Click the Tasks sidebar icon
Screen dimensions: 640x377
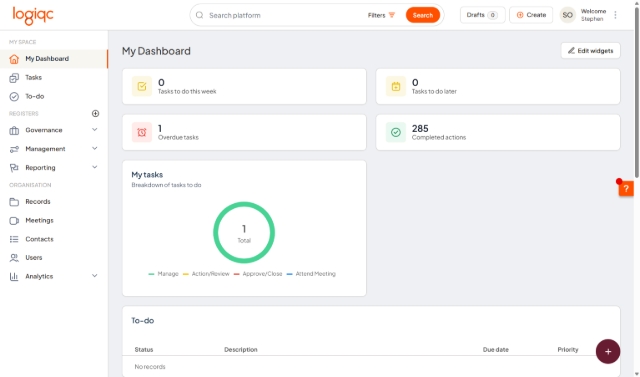(x=14, y=78)
